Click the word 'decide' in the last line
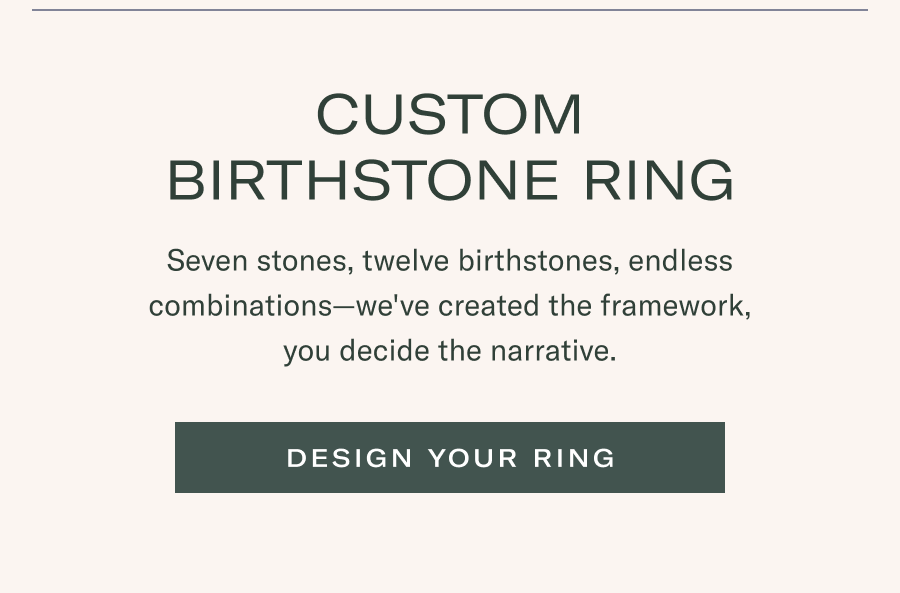The width and height of the screenshot is (900, 593). point(384,351)
